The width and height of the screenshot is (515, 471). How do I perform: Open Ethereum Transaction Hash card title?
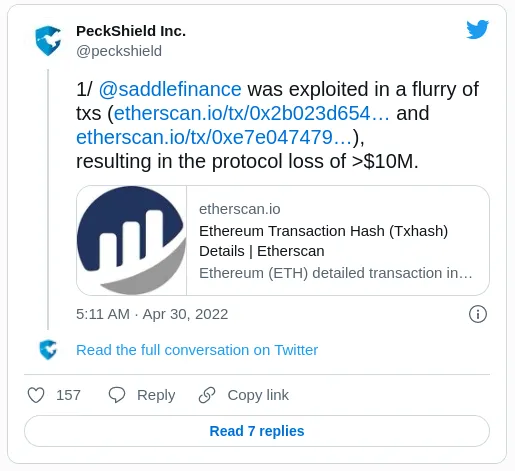pyautogui.click(x=323, y=241)
